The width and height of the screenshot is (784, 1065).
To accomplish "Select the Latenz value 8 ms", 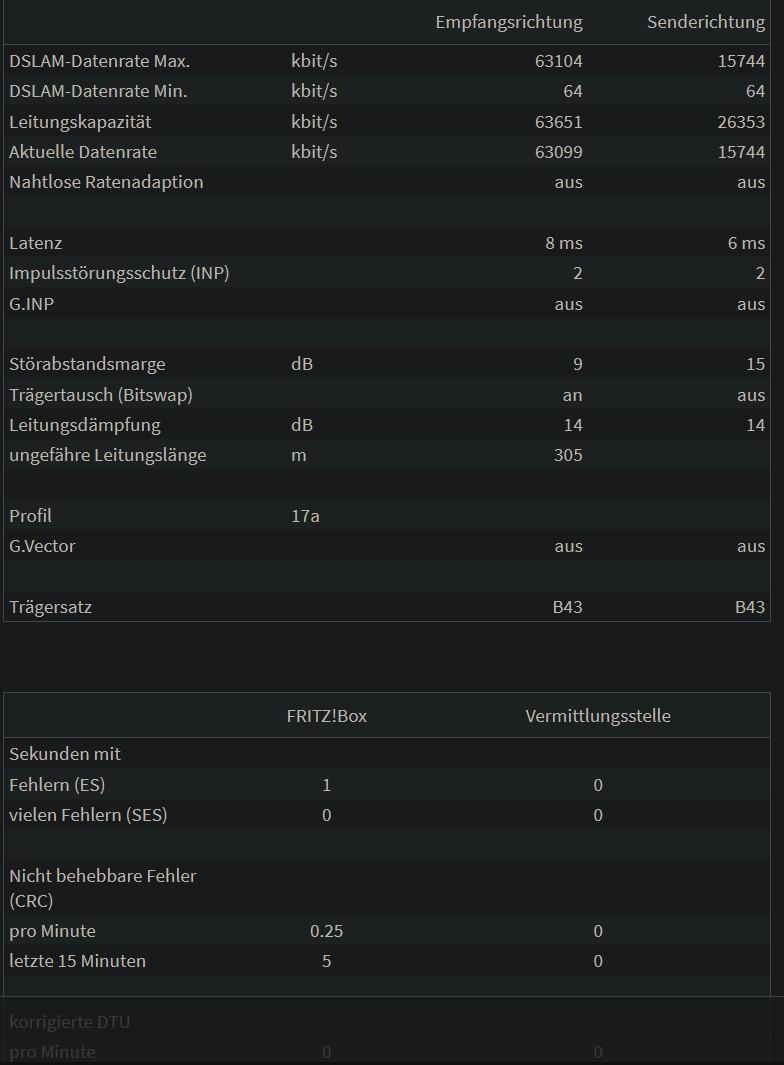I will pos(564,243).
